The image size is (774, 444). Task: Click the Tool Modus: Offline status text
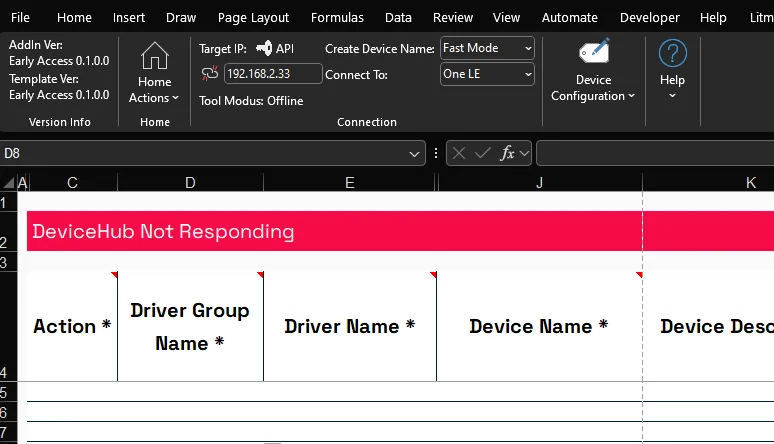tap(251, 101)
